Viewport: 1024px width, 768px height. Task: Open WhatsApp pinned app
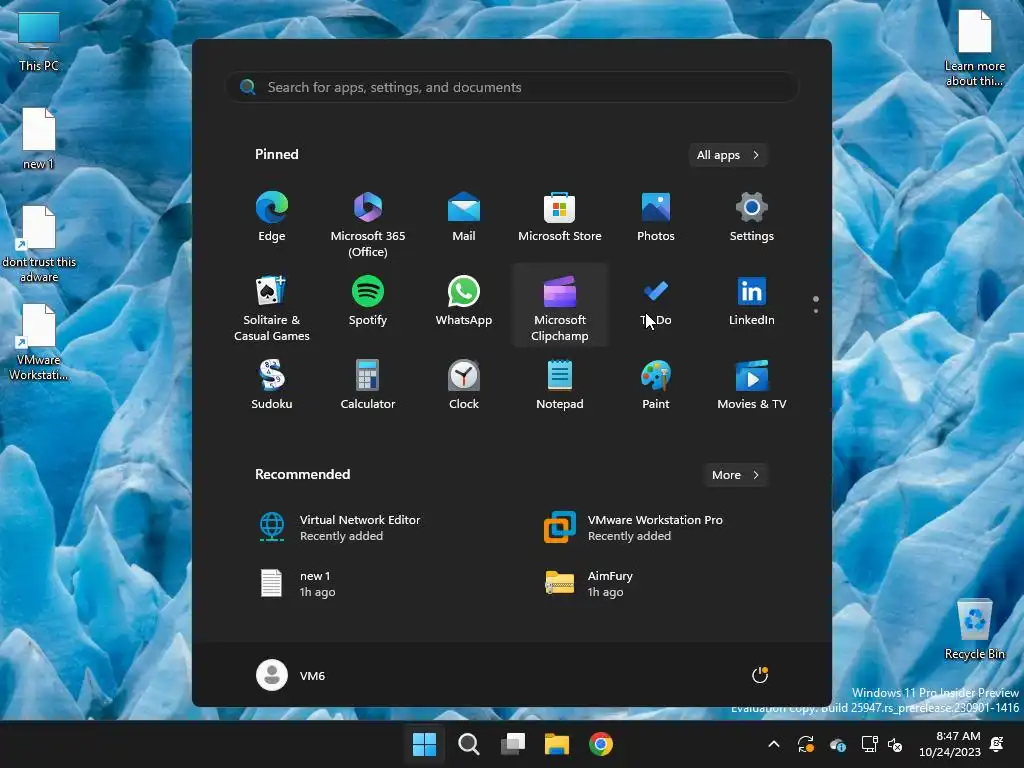pos(464,301)
